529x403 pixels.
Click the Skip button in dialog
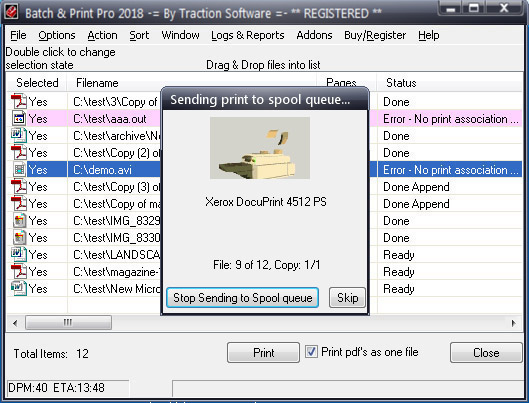[x=347, y=297]
